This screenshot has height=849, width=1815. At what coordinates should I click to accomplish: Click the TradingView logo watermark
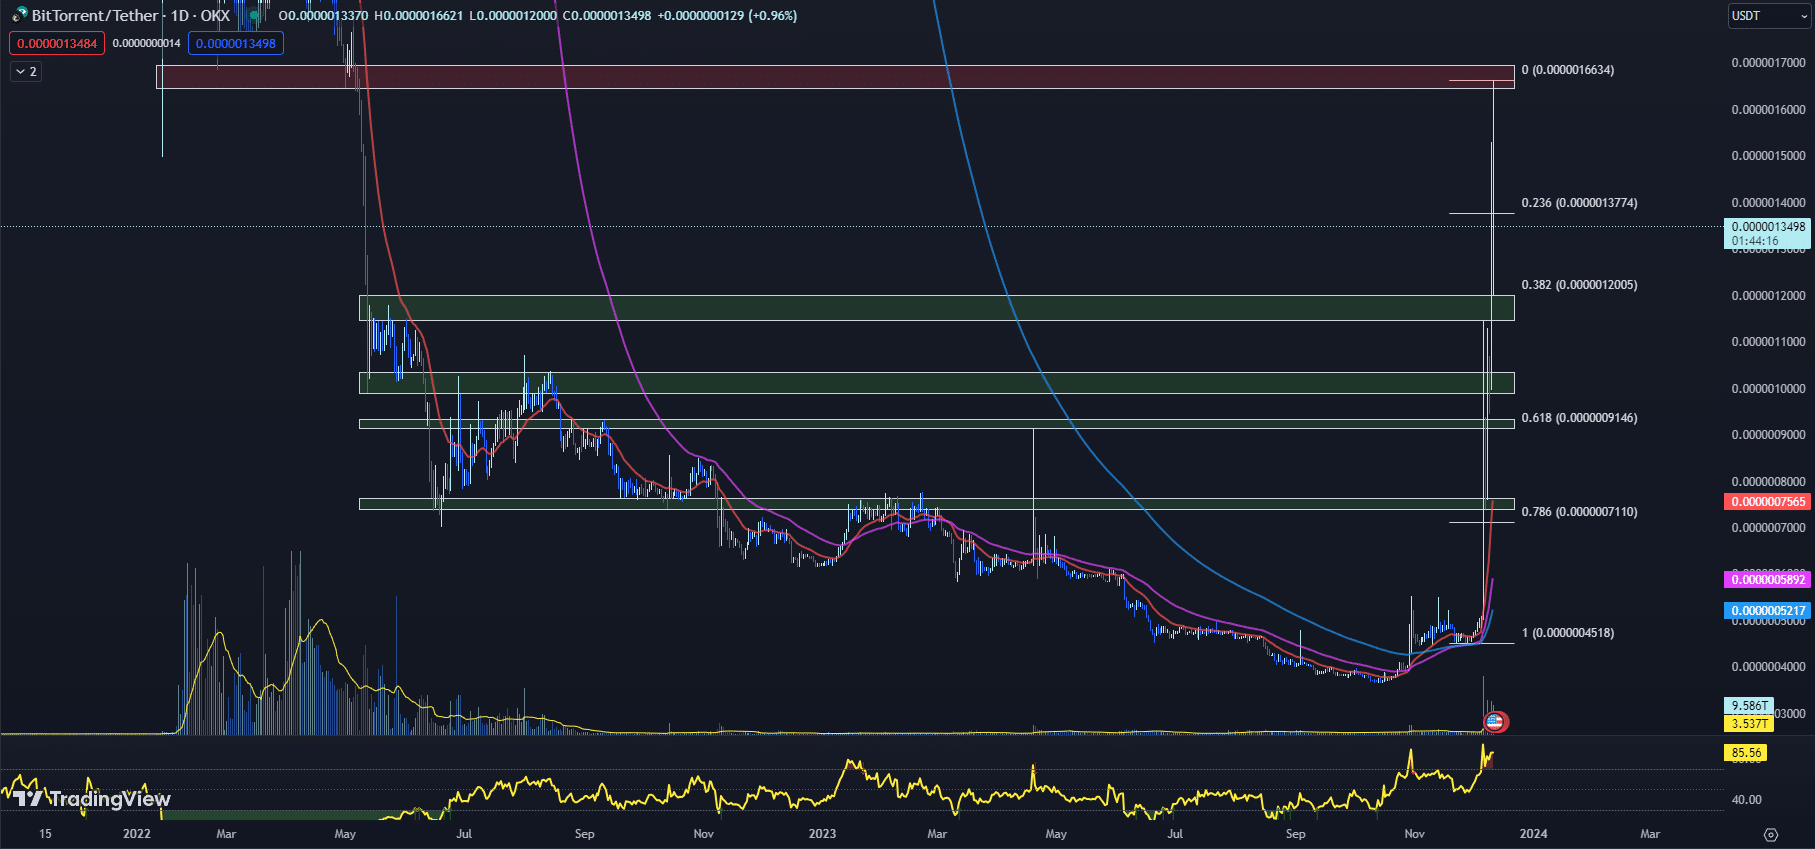92,798
